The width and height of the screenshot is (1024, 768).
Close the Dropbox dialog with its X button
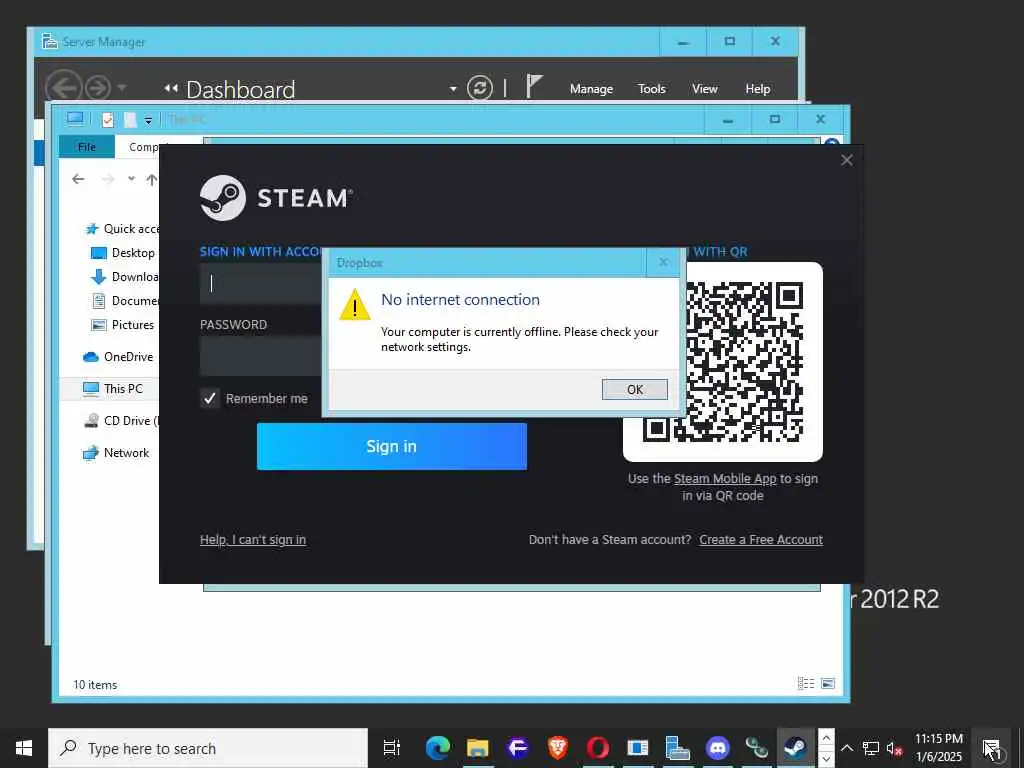663,262
